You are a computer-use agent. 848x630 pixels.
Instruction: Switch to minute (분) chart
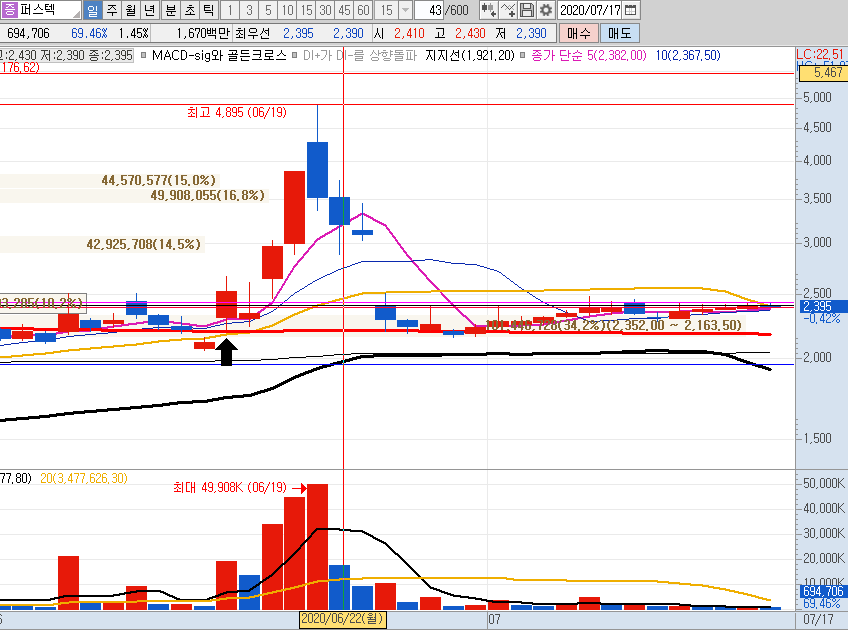pyautogui.click(x=170, y=10)
